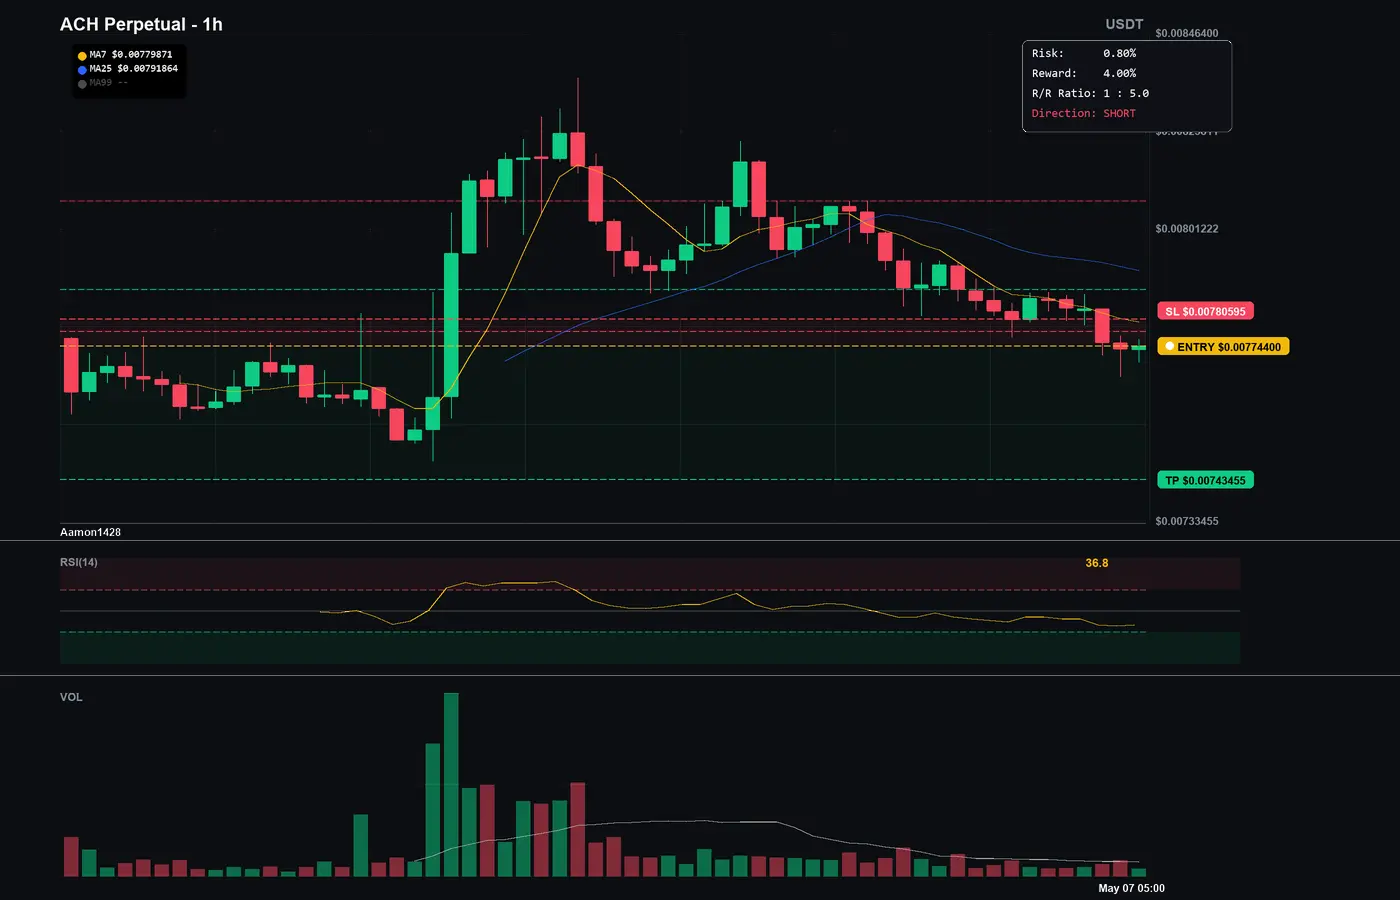Click the chart title ACH Perpetual - 1h
This screenshot has width=1400, height=900.
(x=141, y=24)
